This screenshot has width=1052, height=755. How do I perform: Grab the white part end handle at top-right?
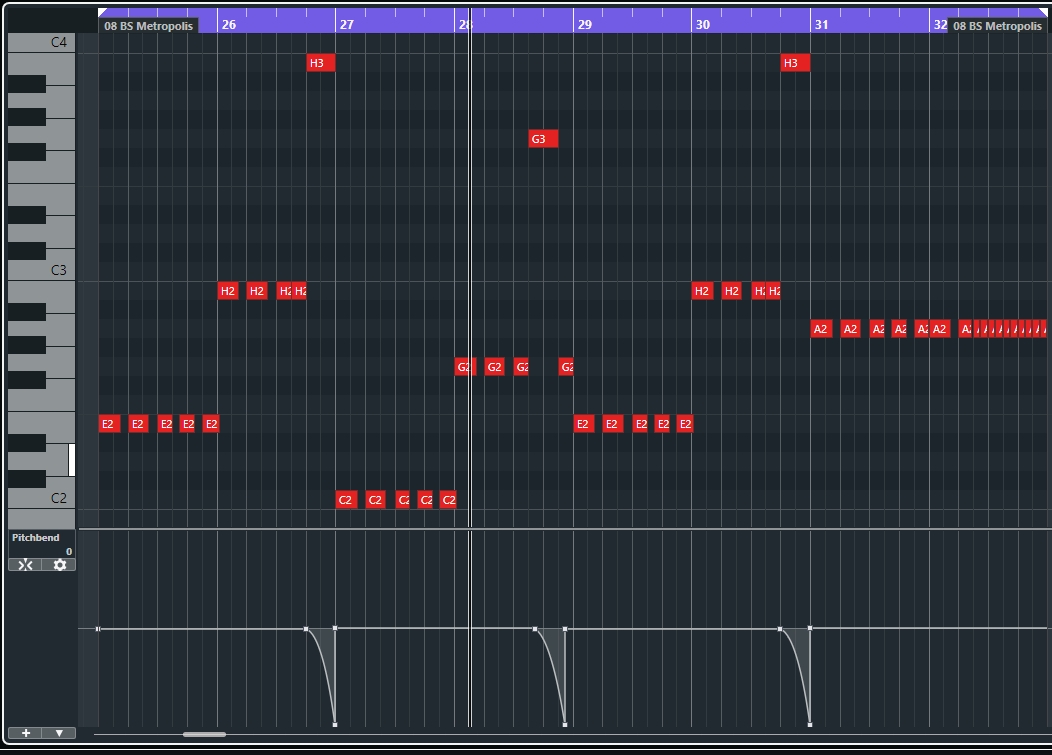pos(1044,12)
